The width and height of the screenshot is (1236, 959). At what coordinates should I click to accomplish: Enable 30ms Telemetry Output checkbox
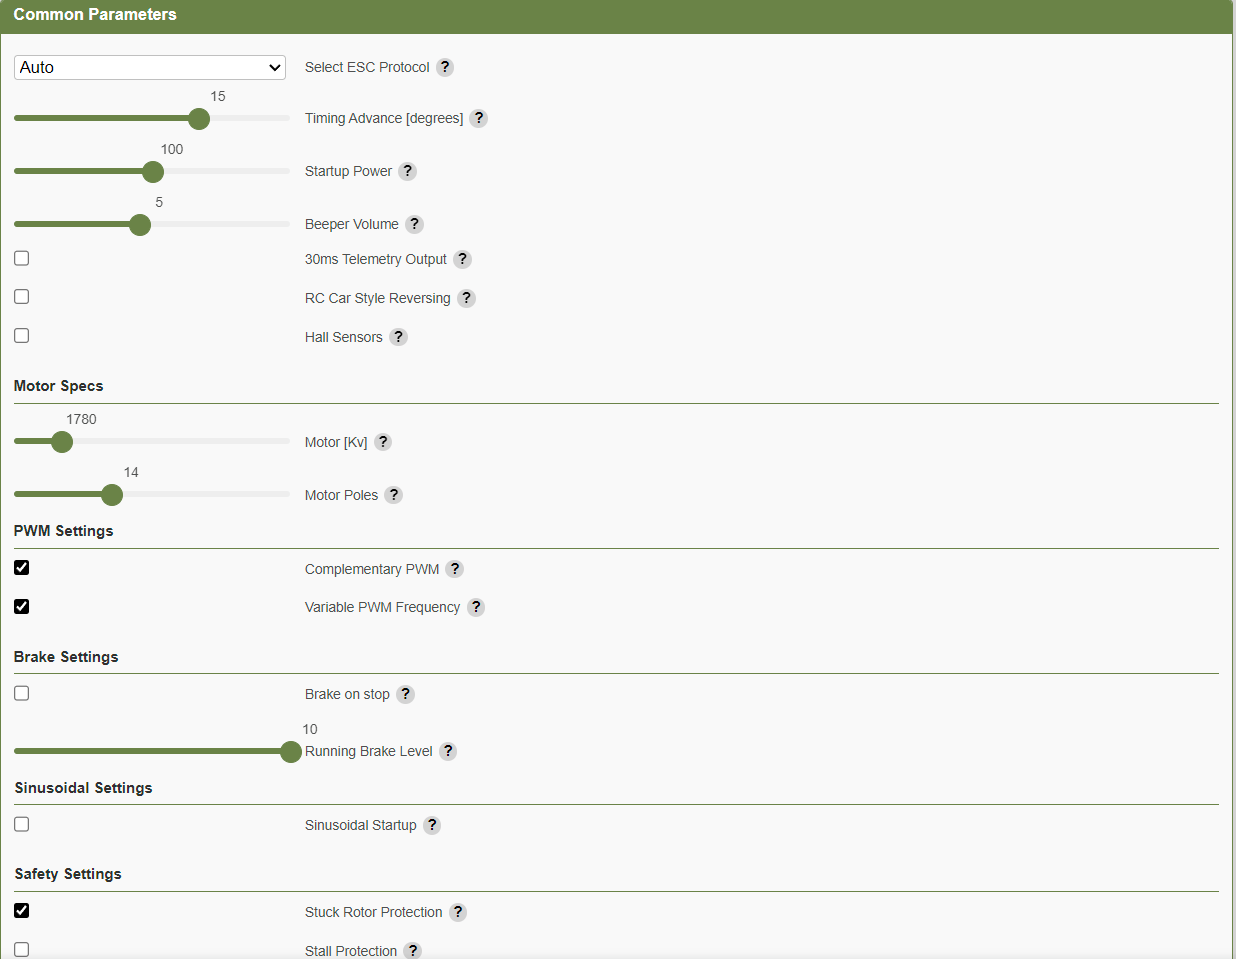(x=22, y=258)
